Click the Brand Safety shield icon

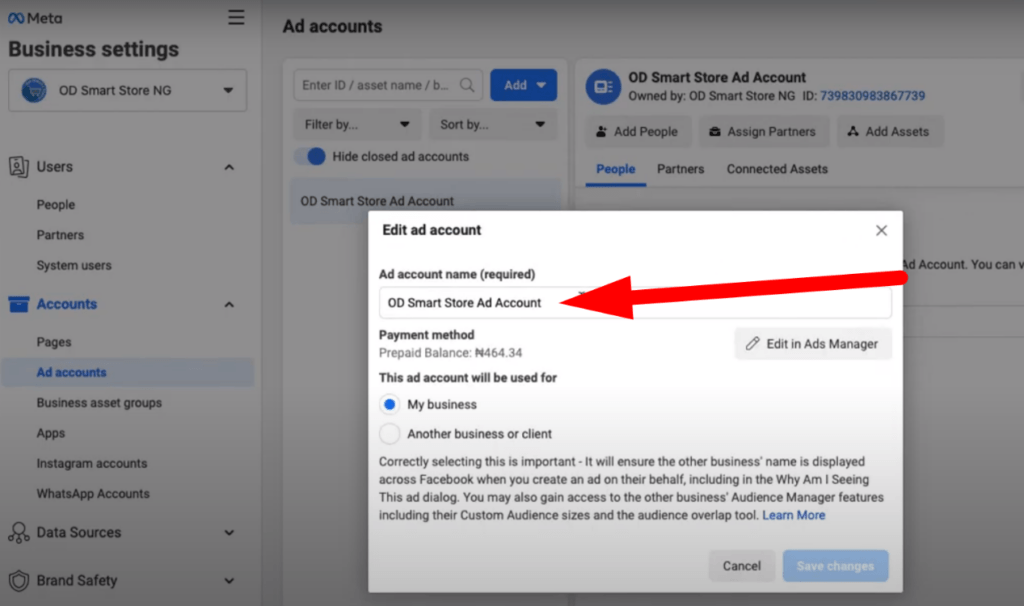18,581
